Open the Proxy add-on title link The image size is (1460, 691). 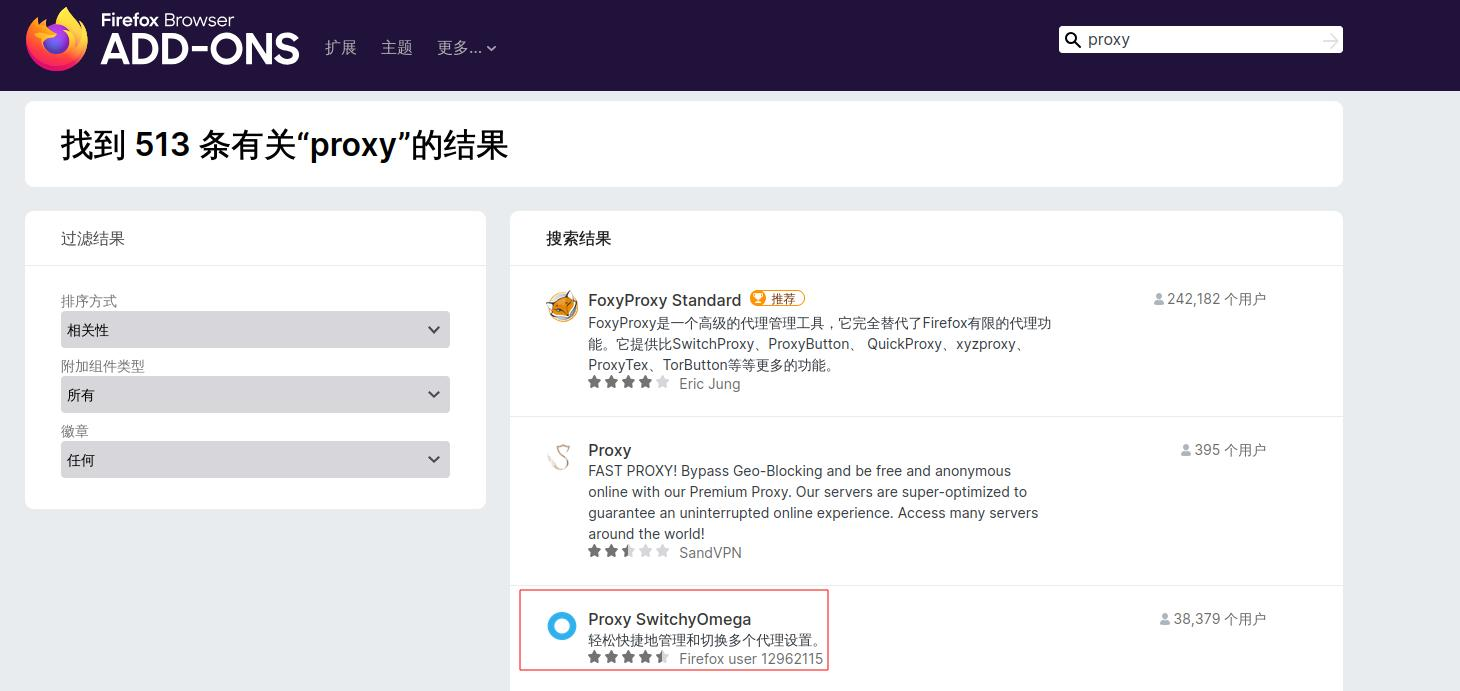(x=609, y=450)
